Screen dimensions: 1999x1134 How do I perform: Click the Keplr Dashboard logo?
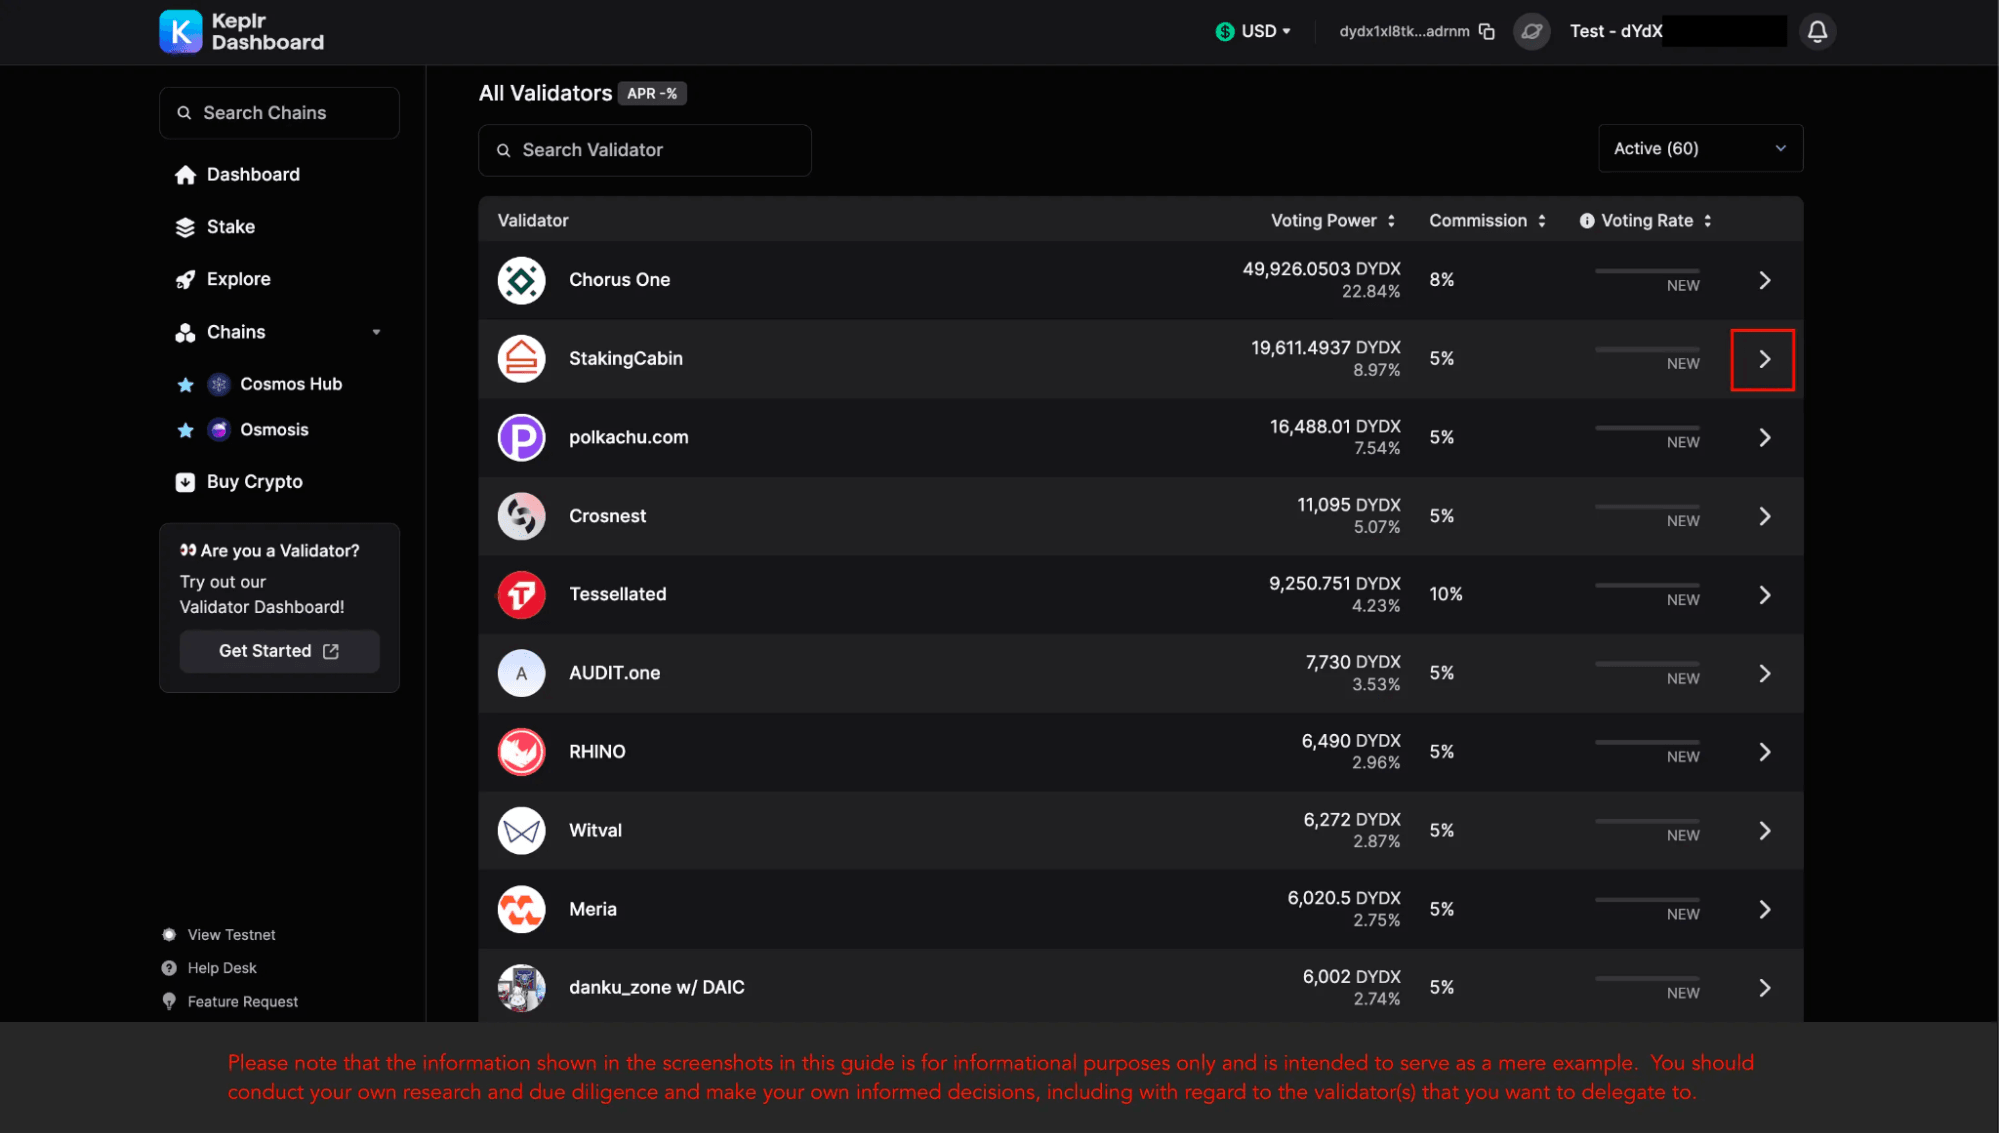tap(242, 31)
